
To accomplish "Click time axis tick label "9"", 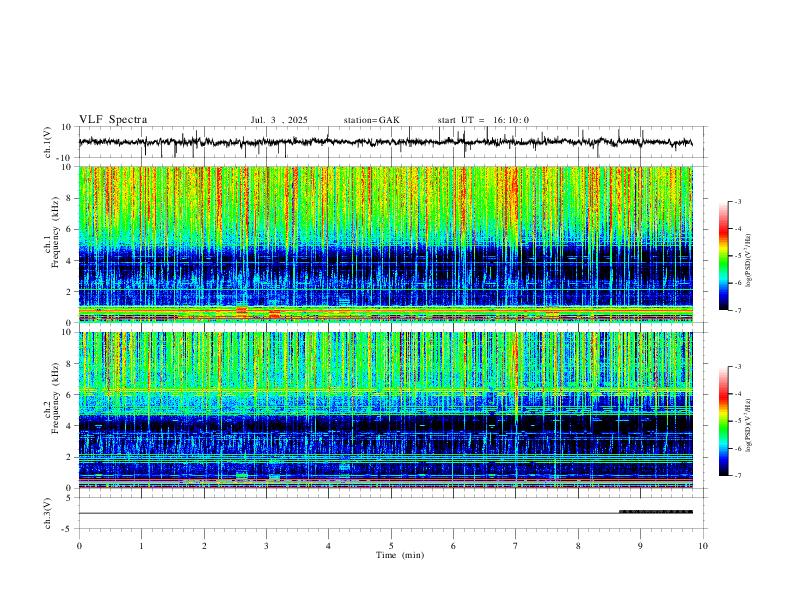I will (x=640, y=546).
